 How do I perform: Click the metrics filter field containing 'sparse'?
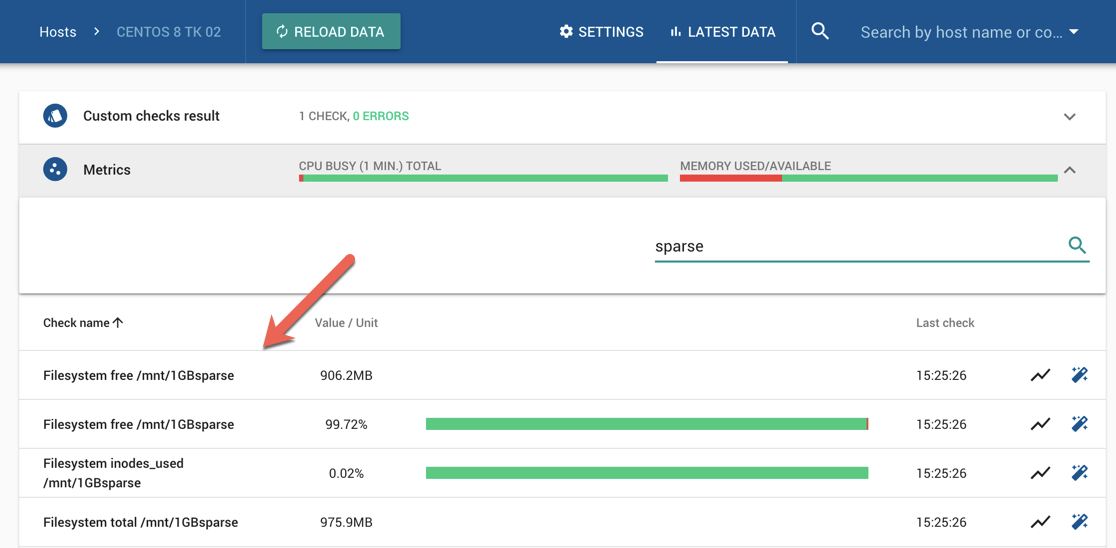[x=855, y=246]
